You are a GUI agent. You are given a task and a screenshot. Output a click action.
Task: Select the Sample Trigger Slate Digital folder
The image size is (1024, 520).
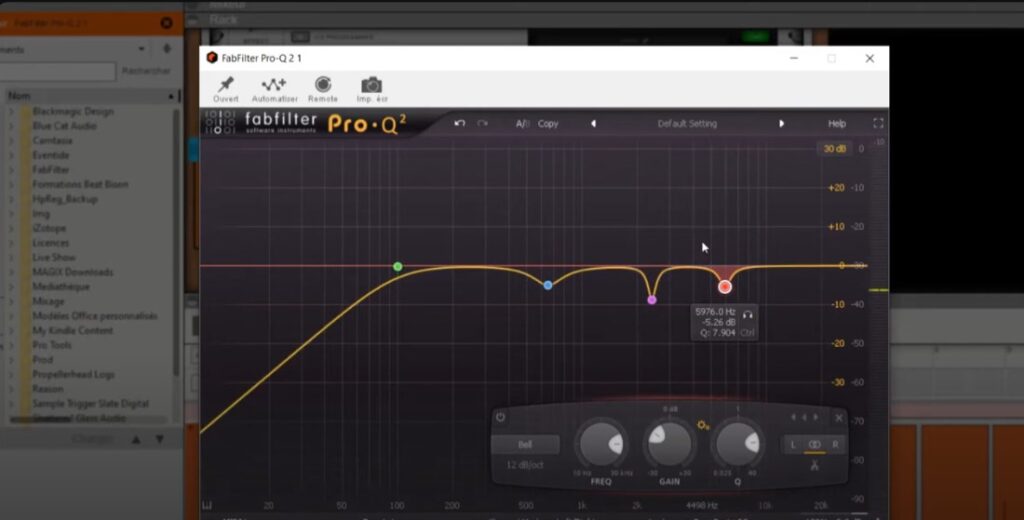point(91,404)
